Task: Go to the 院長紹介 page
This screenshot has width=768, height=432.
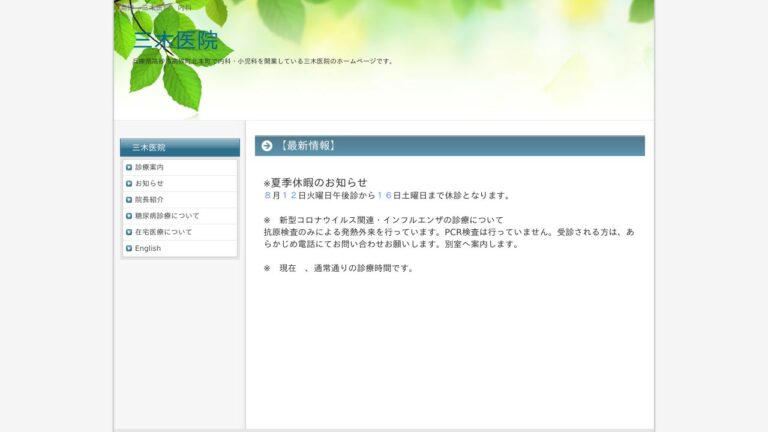Action: pyautogui.click(x=150, y=199)
